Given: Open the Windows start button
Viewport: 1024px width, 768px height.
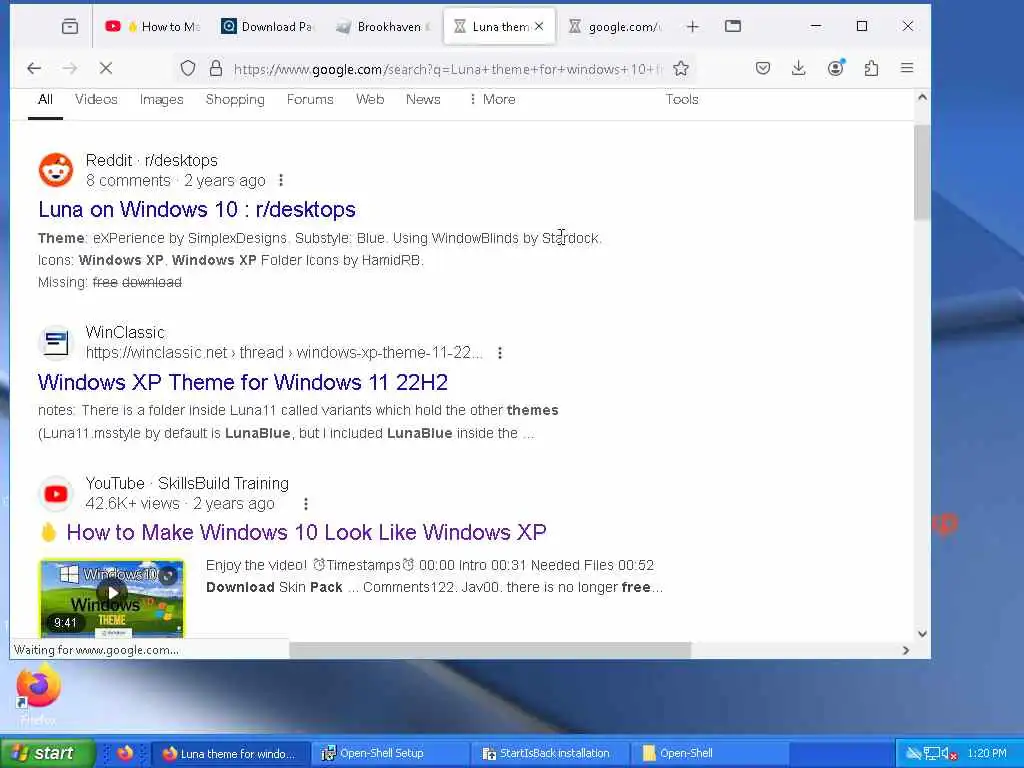Looking at the screenshot, I should click(47, 753).
